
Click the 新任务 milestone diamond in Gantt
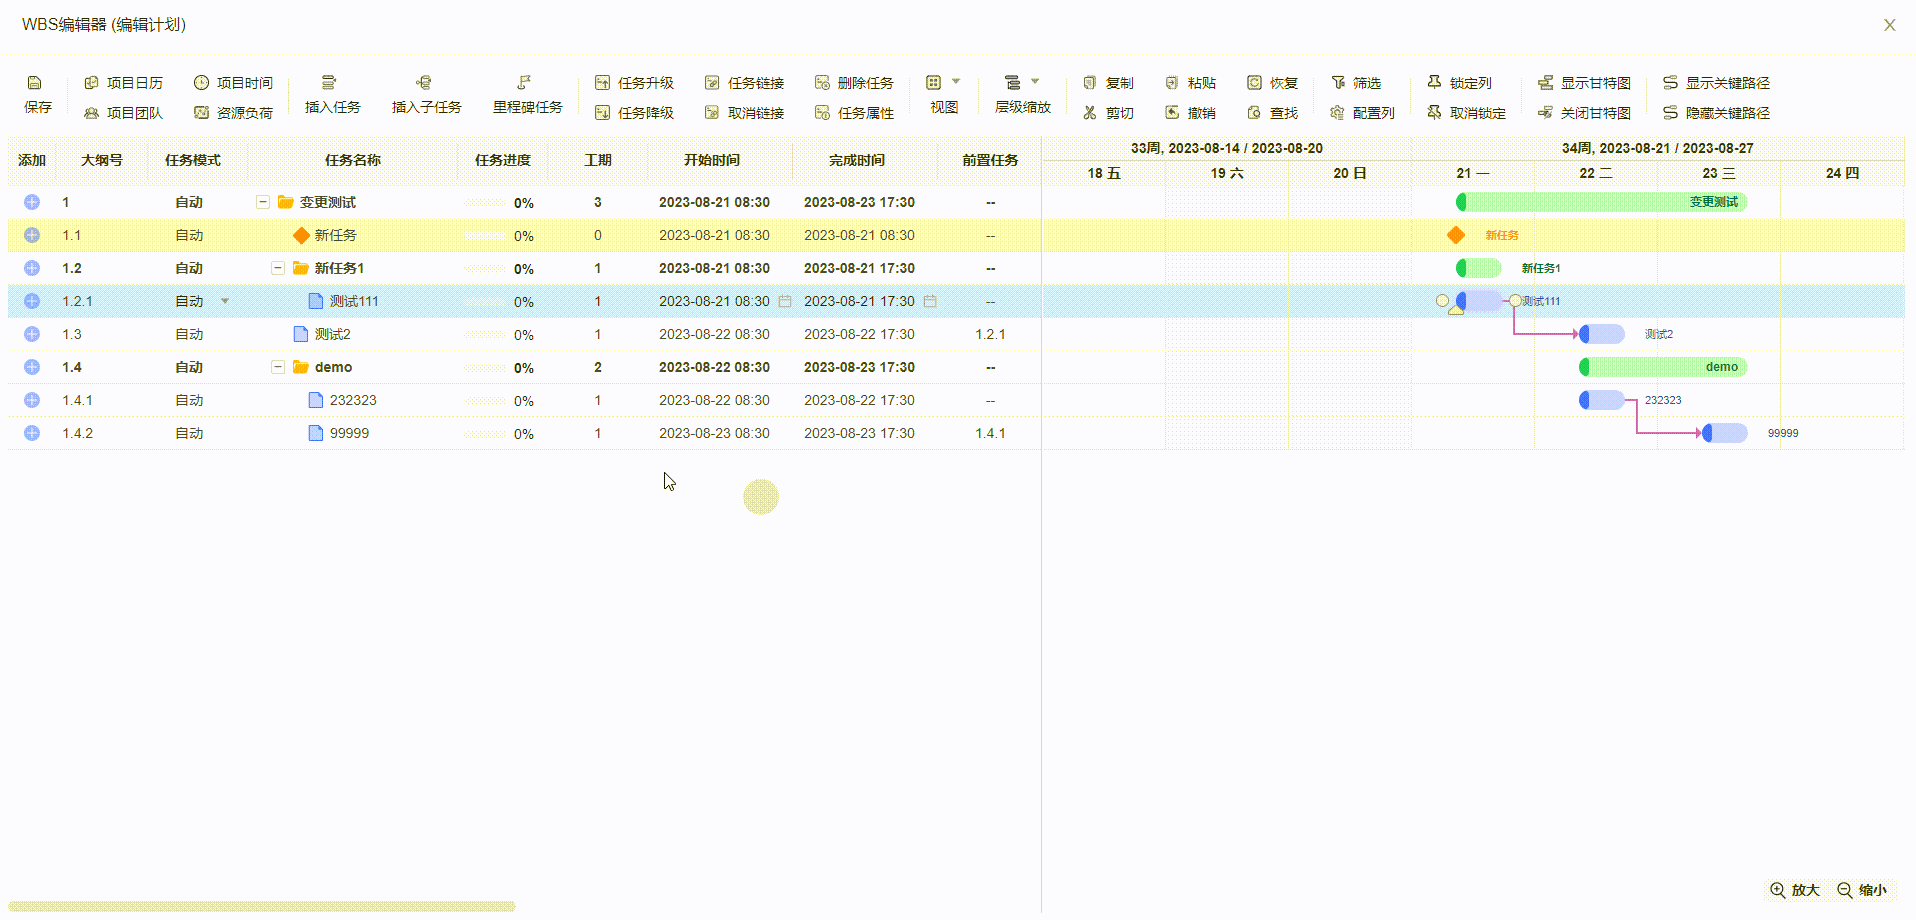[1456, 235]
